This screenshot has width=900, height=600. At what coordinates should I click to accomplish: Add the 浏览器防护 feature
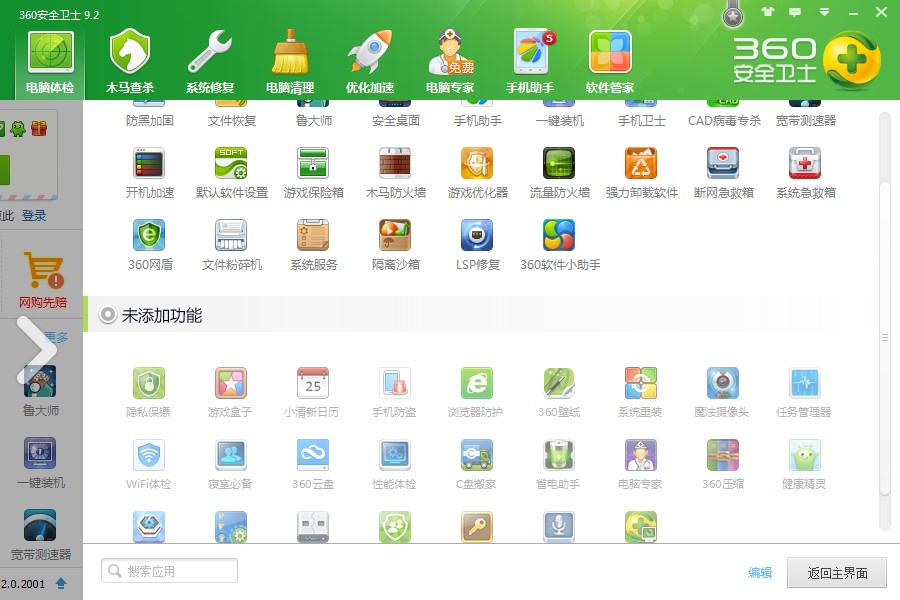[x=476, y=393]
